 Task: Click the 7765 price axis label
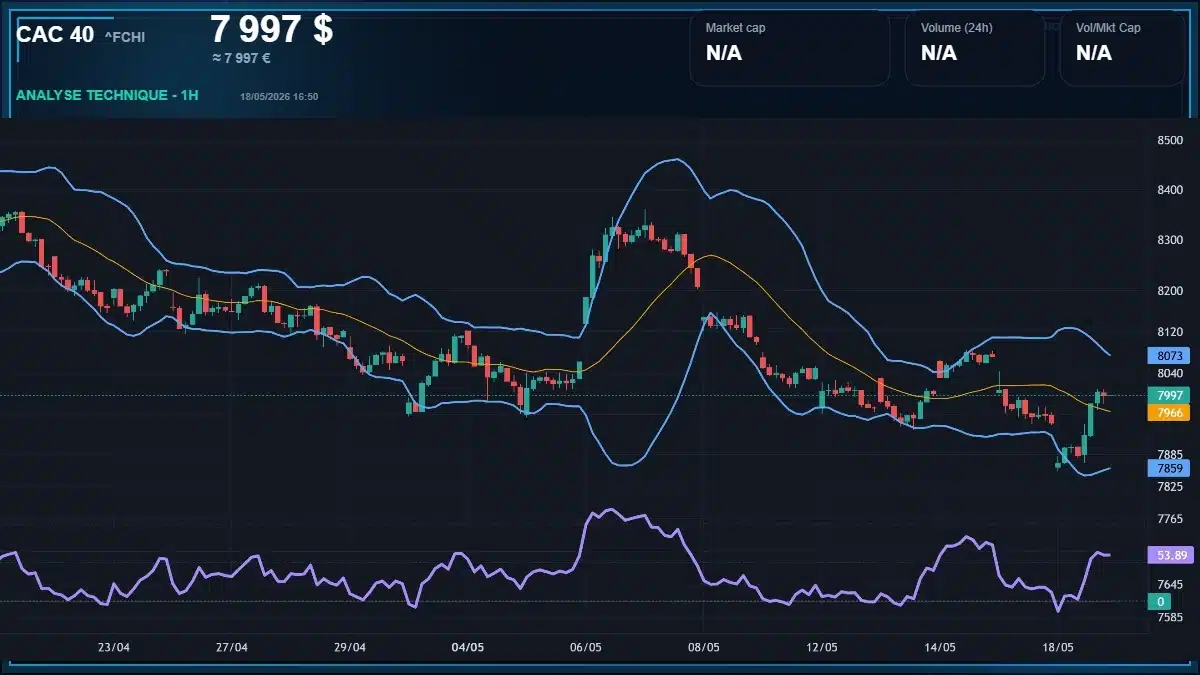coord(1170,519)
